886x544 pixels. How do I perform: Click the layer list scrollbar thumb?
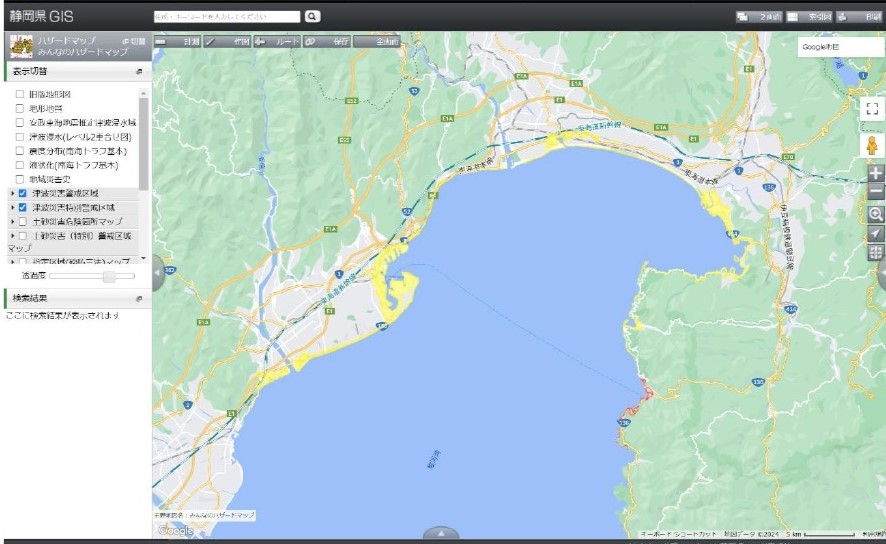[x=144, y=144]
